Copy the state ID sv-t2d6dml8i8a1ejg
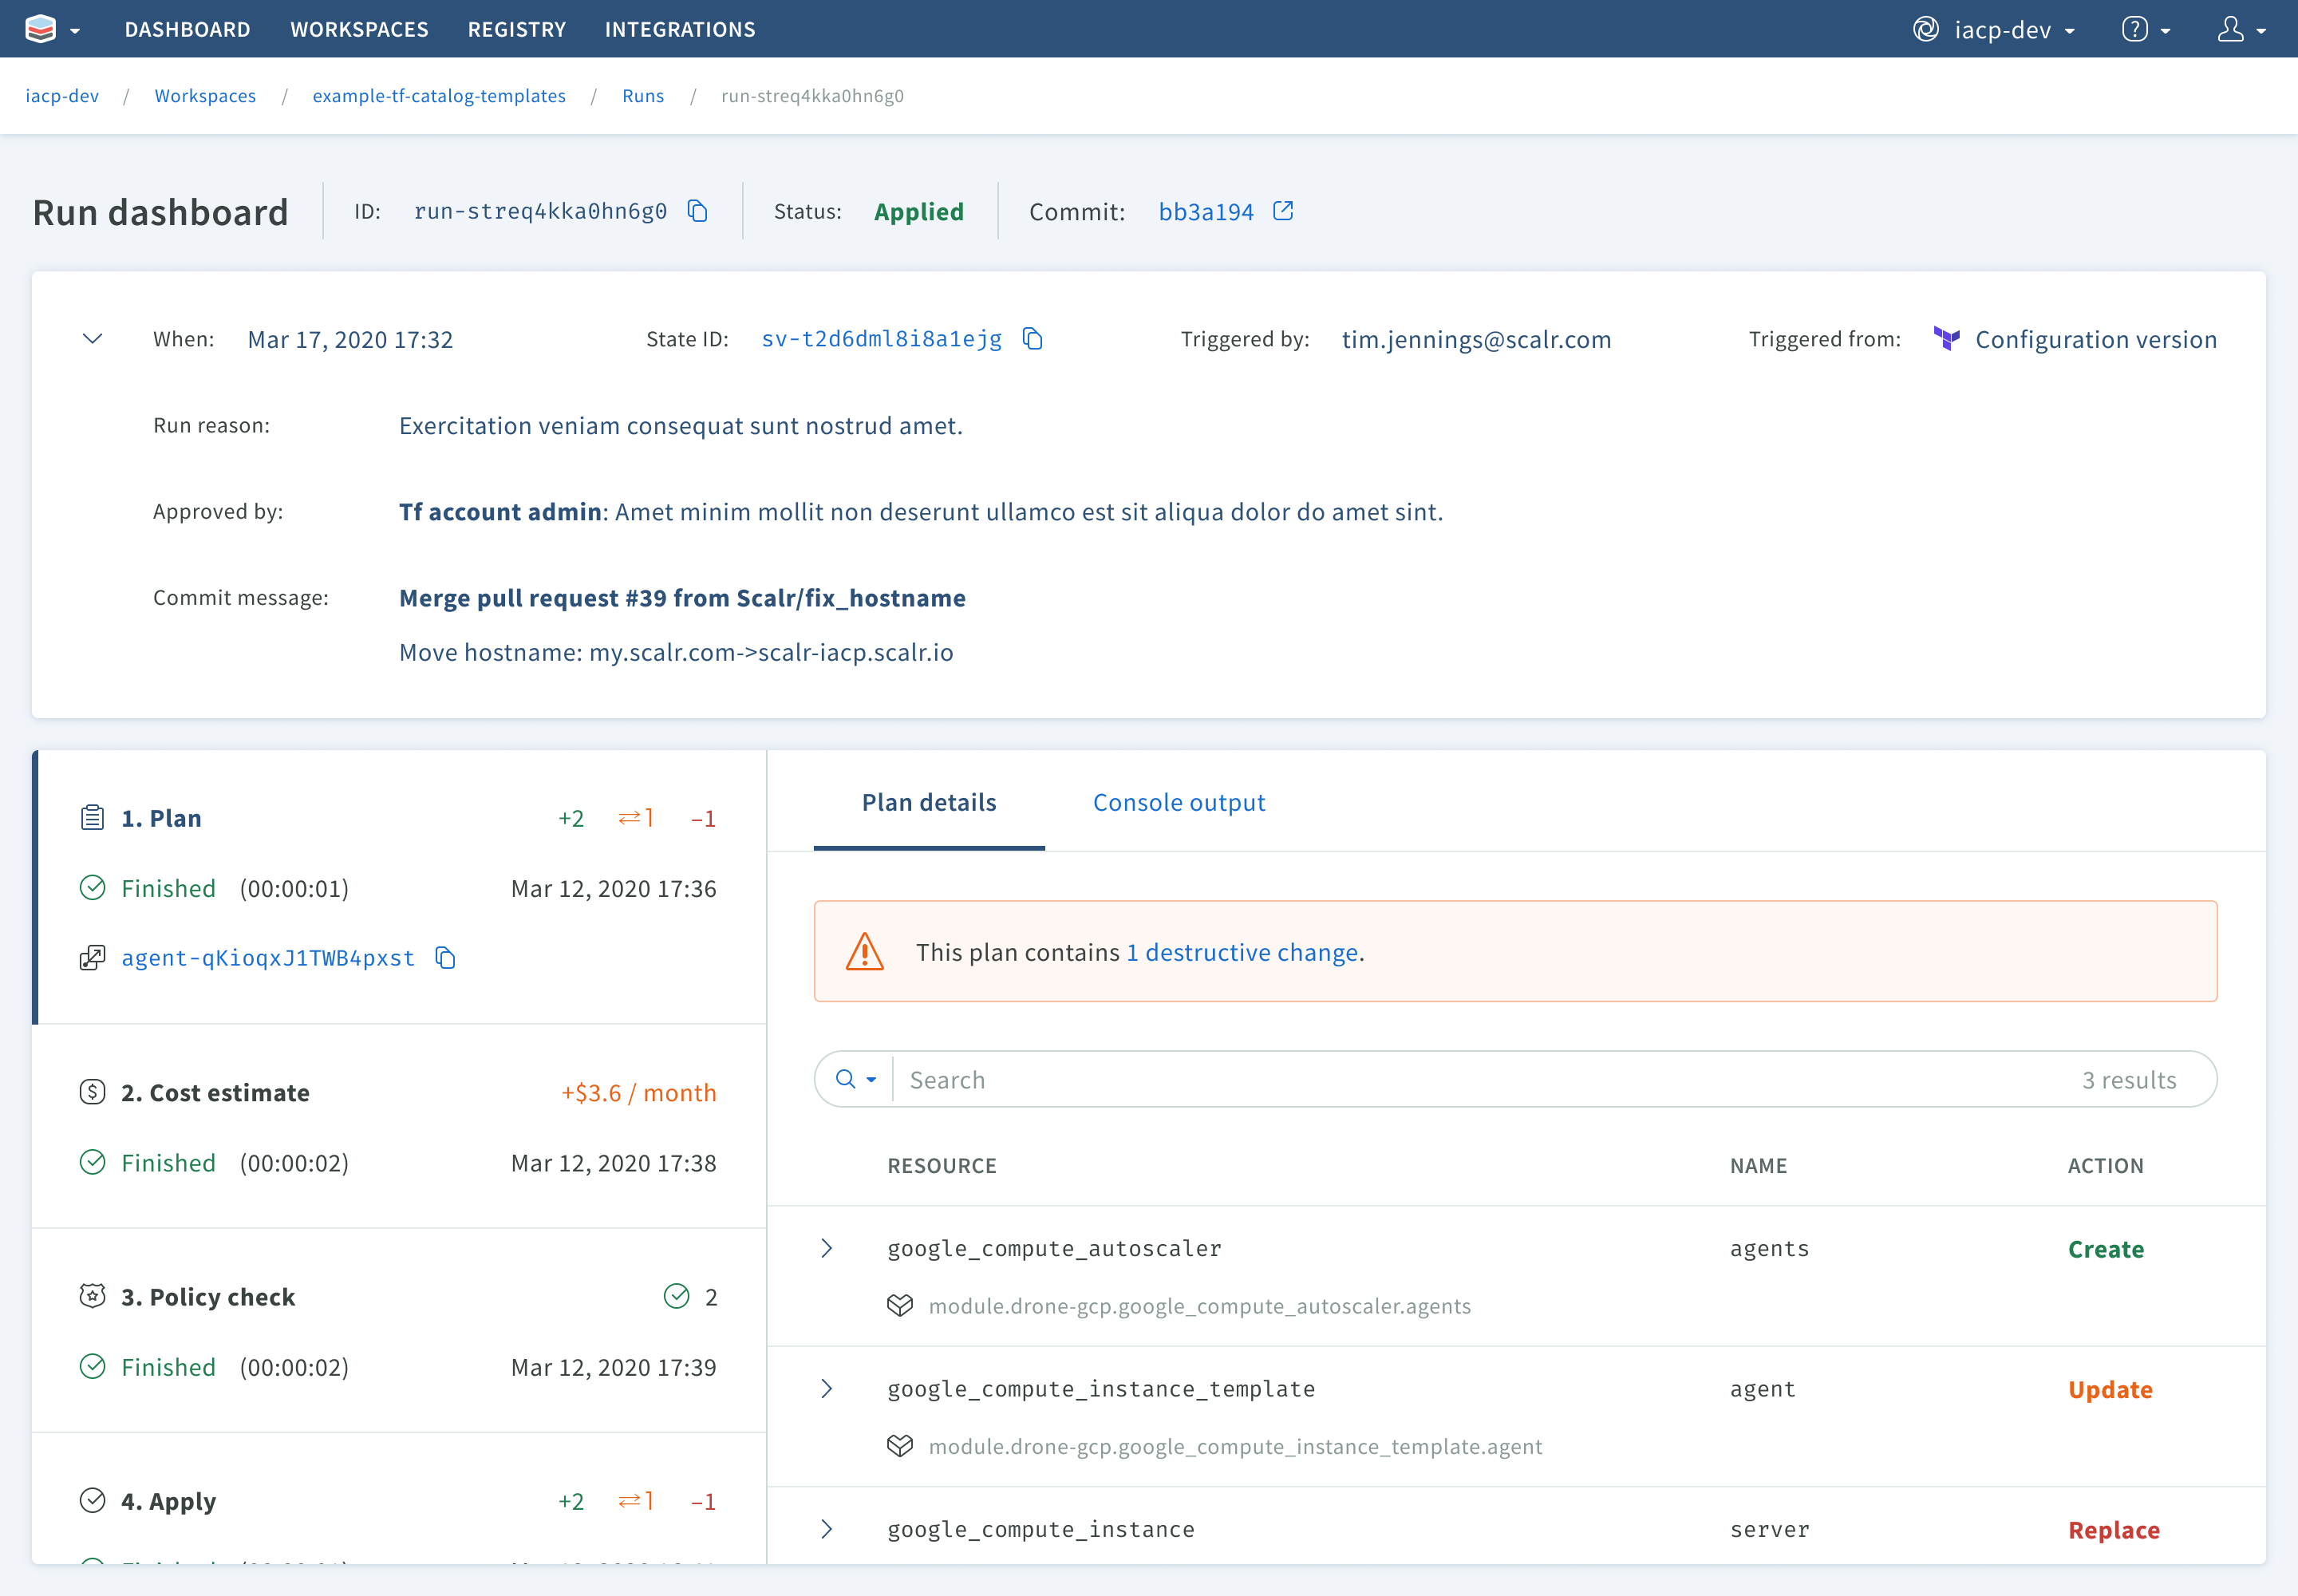The width and height of the screenshot is (2298, 1596). pyautogui.click(x=1033, y=339)
